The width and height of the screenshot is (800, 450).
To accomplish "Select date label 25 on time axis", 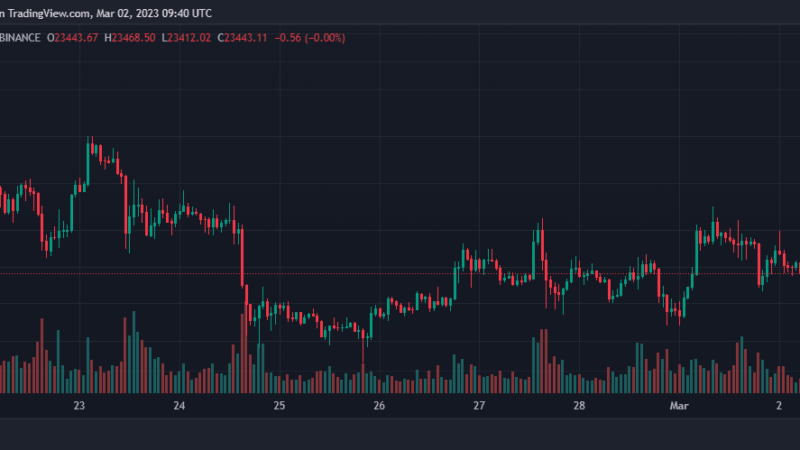I will (x=279, y=406).
